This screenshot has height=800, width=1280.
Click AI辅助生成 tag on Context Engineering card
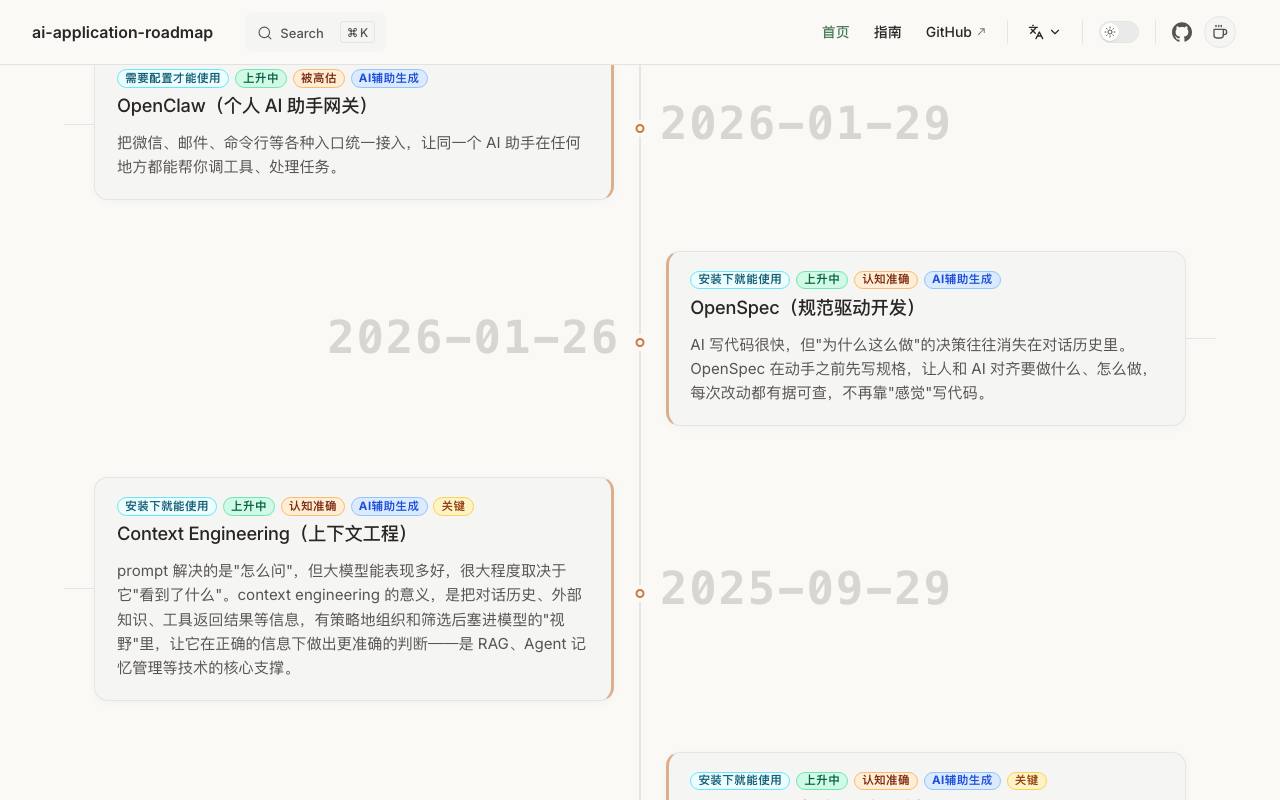389,506
